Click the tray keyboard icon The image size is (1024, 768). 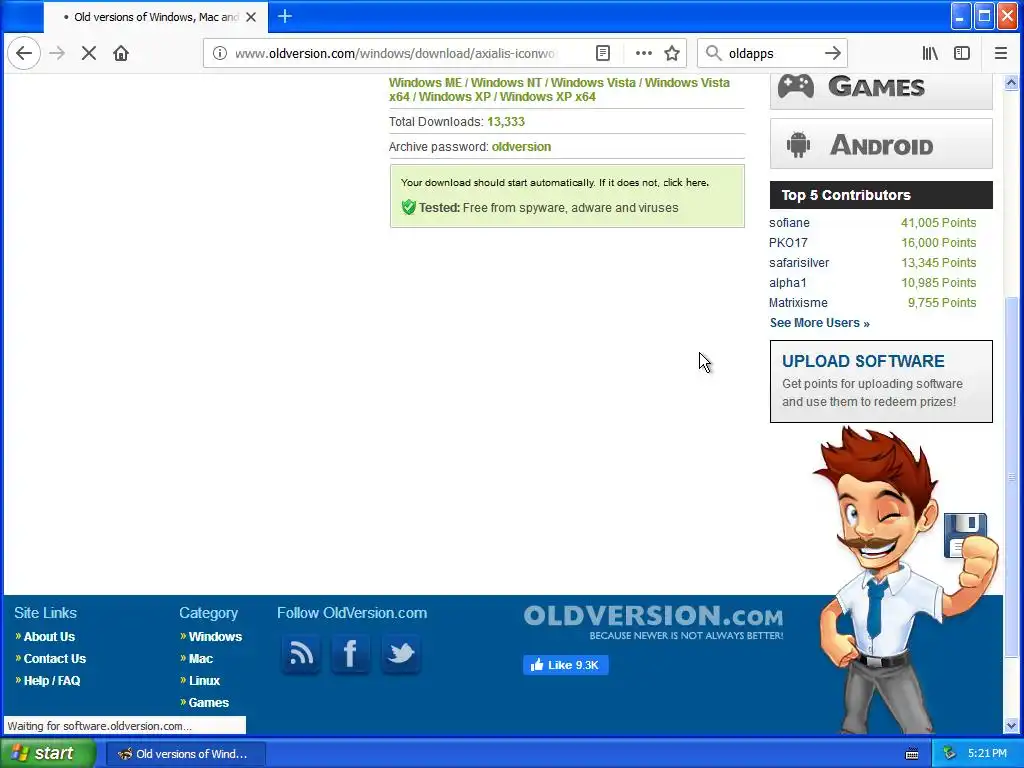coord(912,754)
